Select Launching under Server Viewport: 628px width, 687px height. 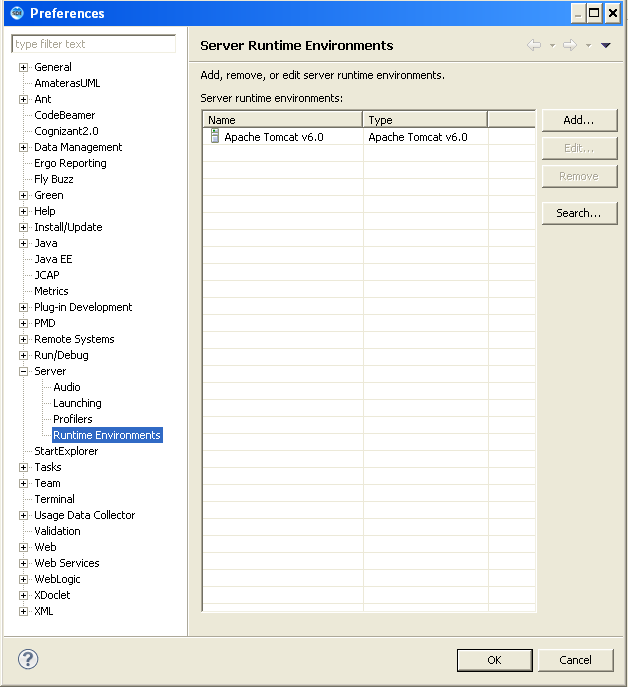click(77, 403)
